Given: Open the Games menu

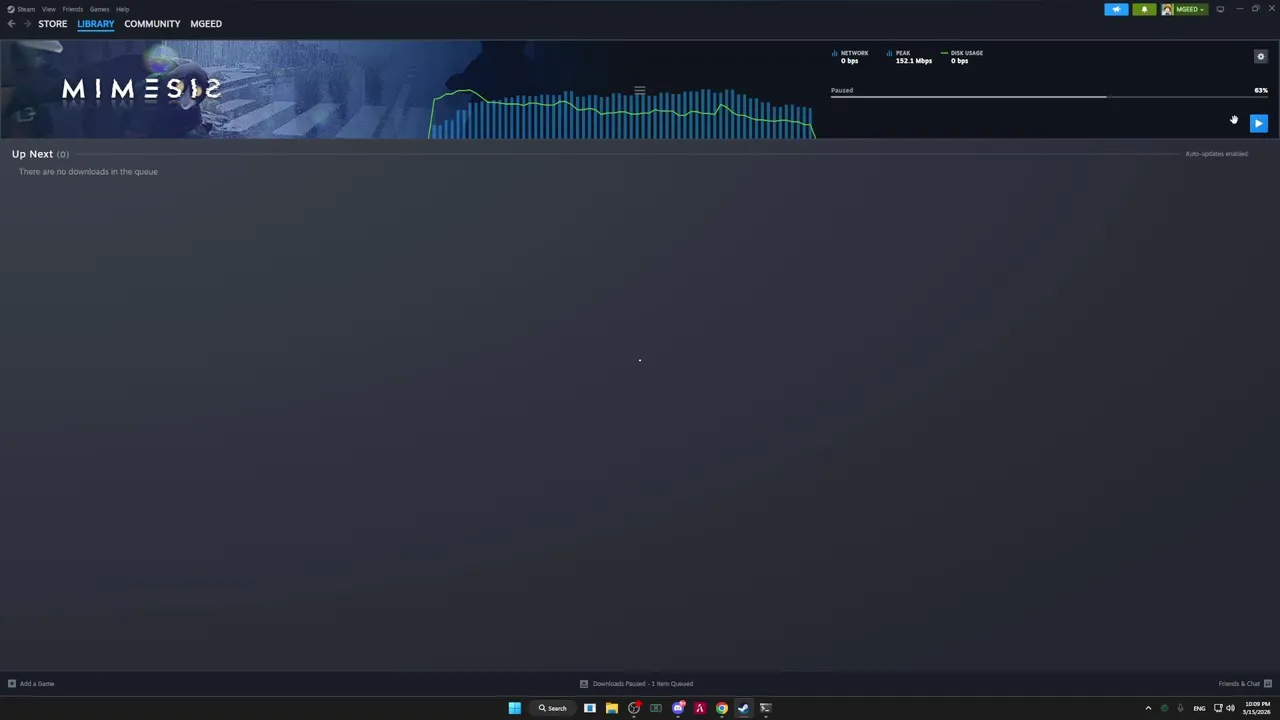Looking at the screenshot, I should click(x=99, y=9).
